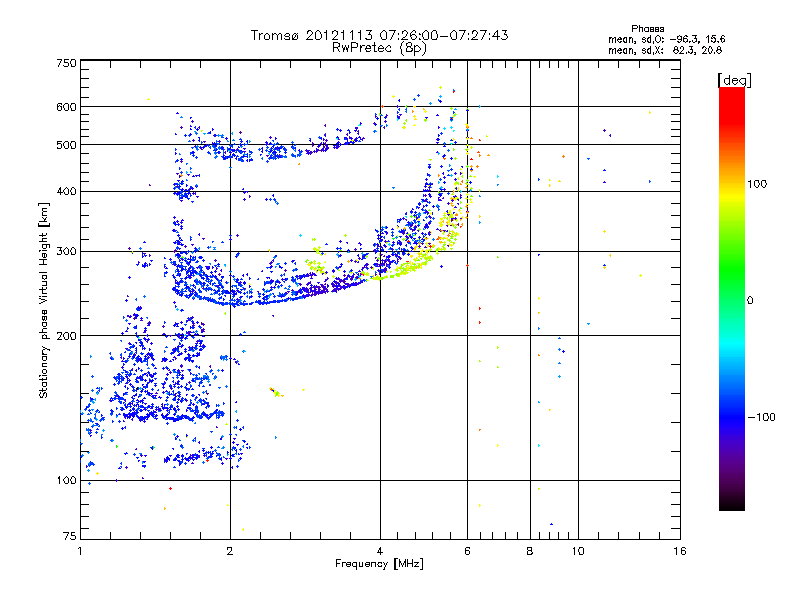Click the '8' x-axis tick label
The width and height of the screenshot is (800, 600).
click(x=530, y=551)
